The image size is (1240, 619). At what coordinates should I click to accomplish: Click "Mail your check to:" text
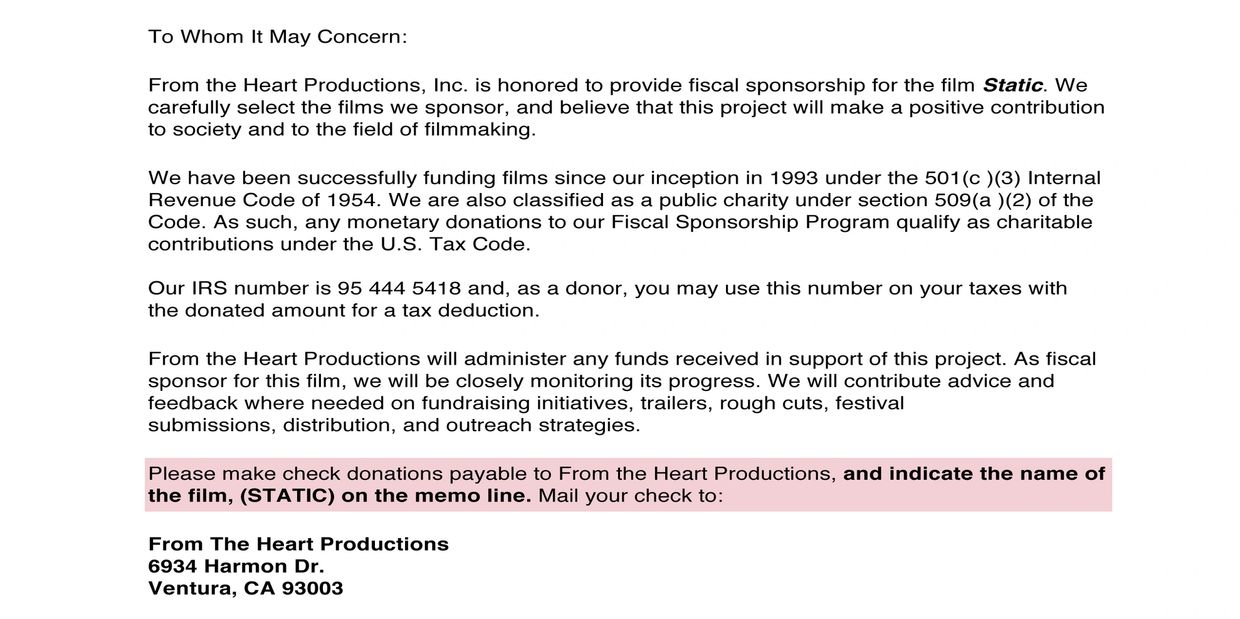tap(630, 496)
